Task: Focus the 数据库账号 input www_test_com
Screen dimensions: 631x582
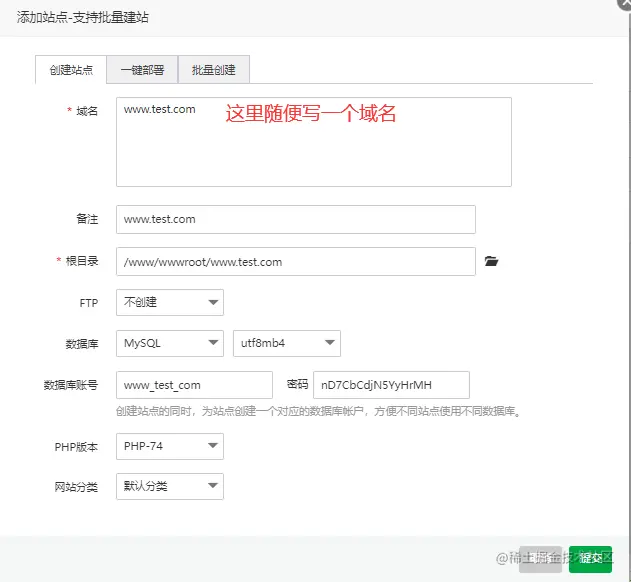Action: 194,385
